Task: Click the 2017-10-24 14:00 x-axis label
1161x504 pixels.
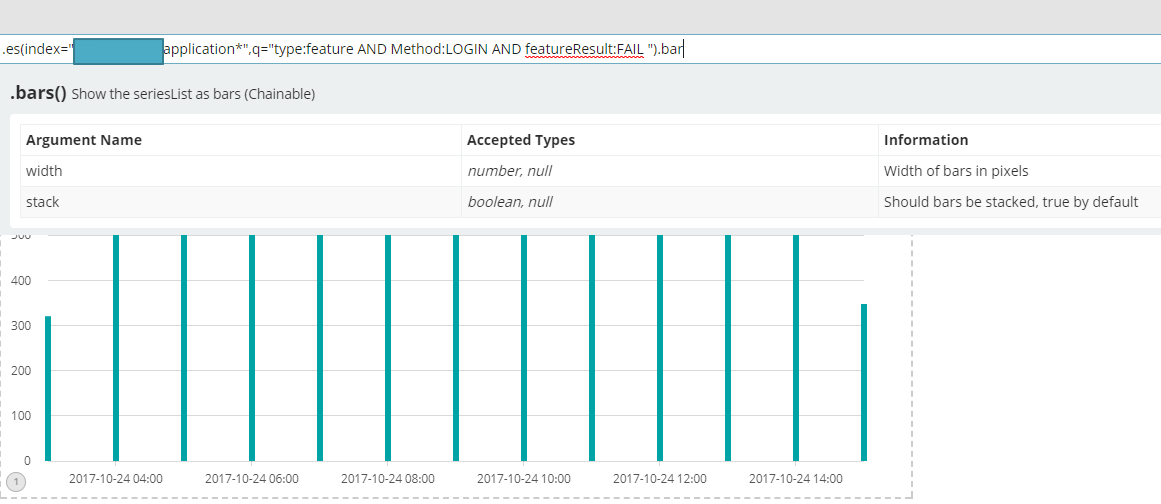Action: pyautogui.click(x=796, y=479)
